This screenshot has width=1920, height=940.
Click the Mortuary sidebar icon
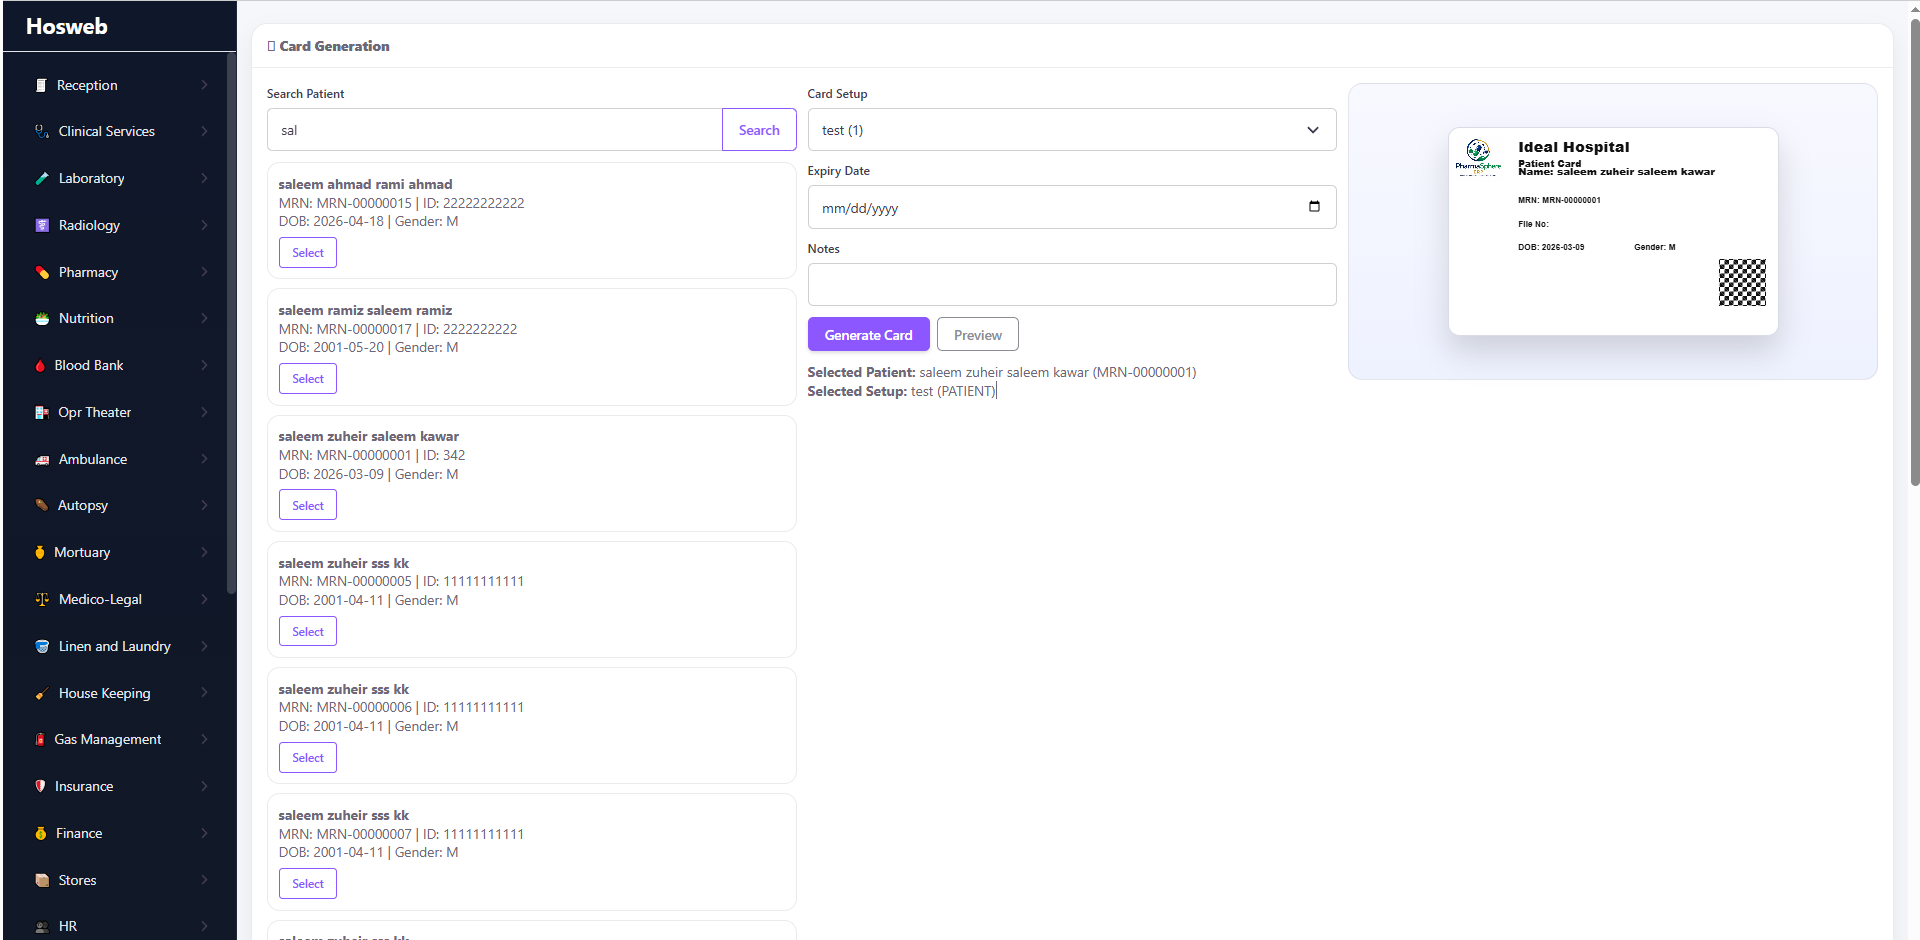40,552
